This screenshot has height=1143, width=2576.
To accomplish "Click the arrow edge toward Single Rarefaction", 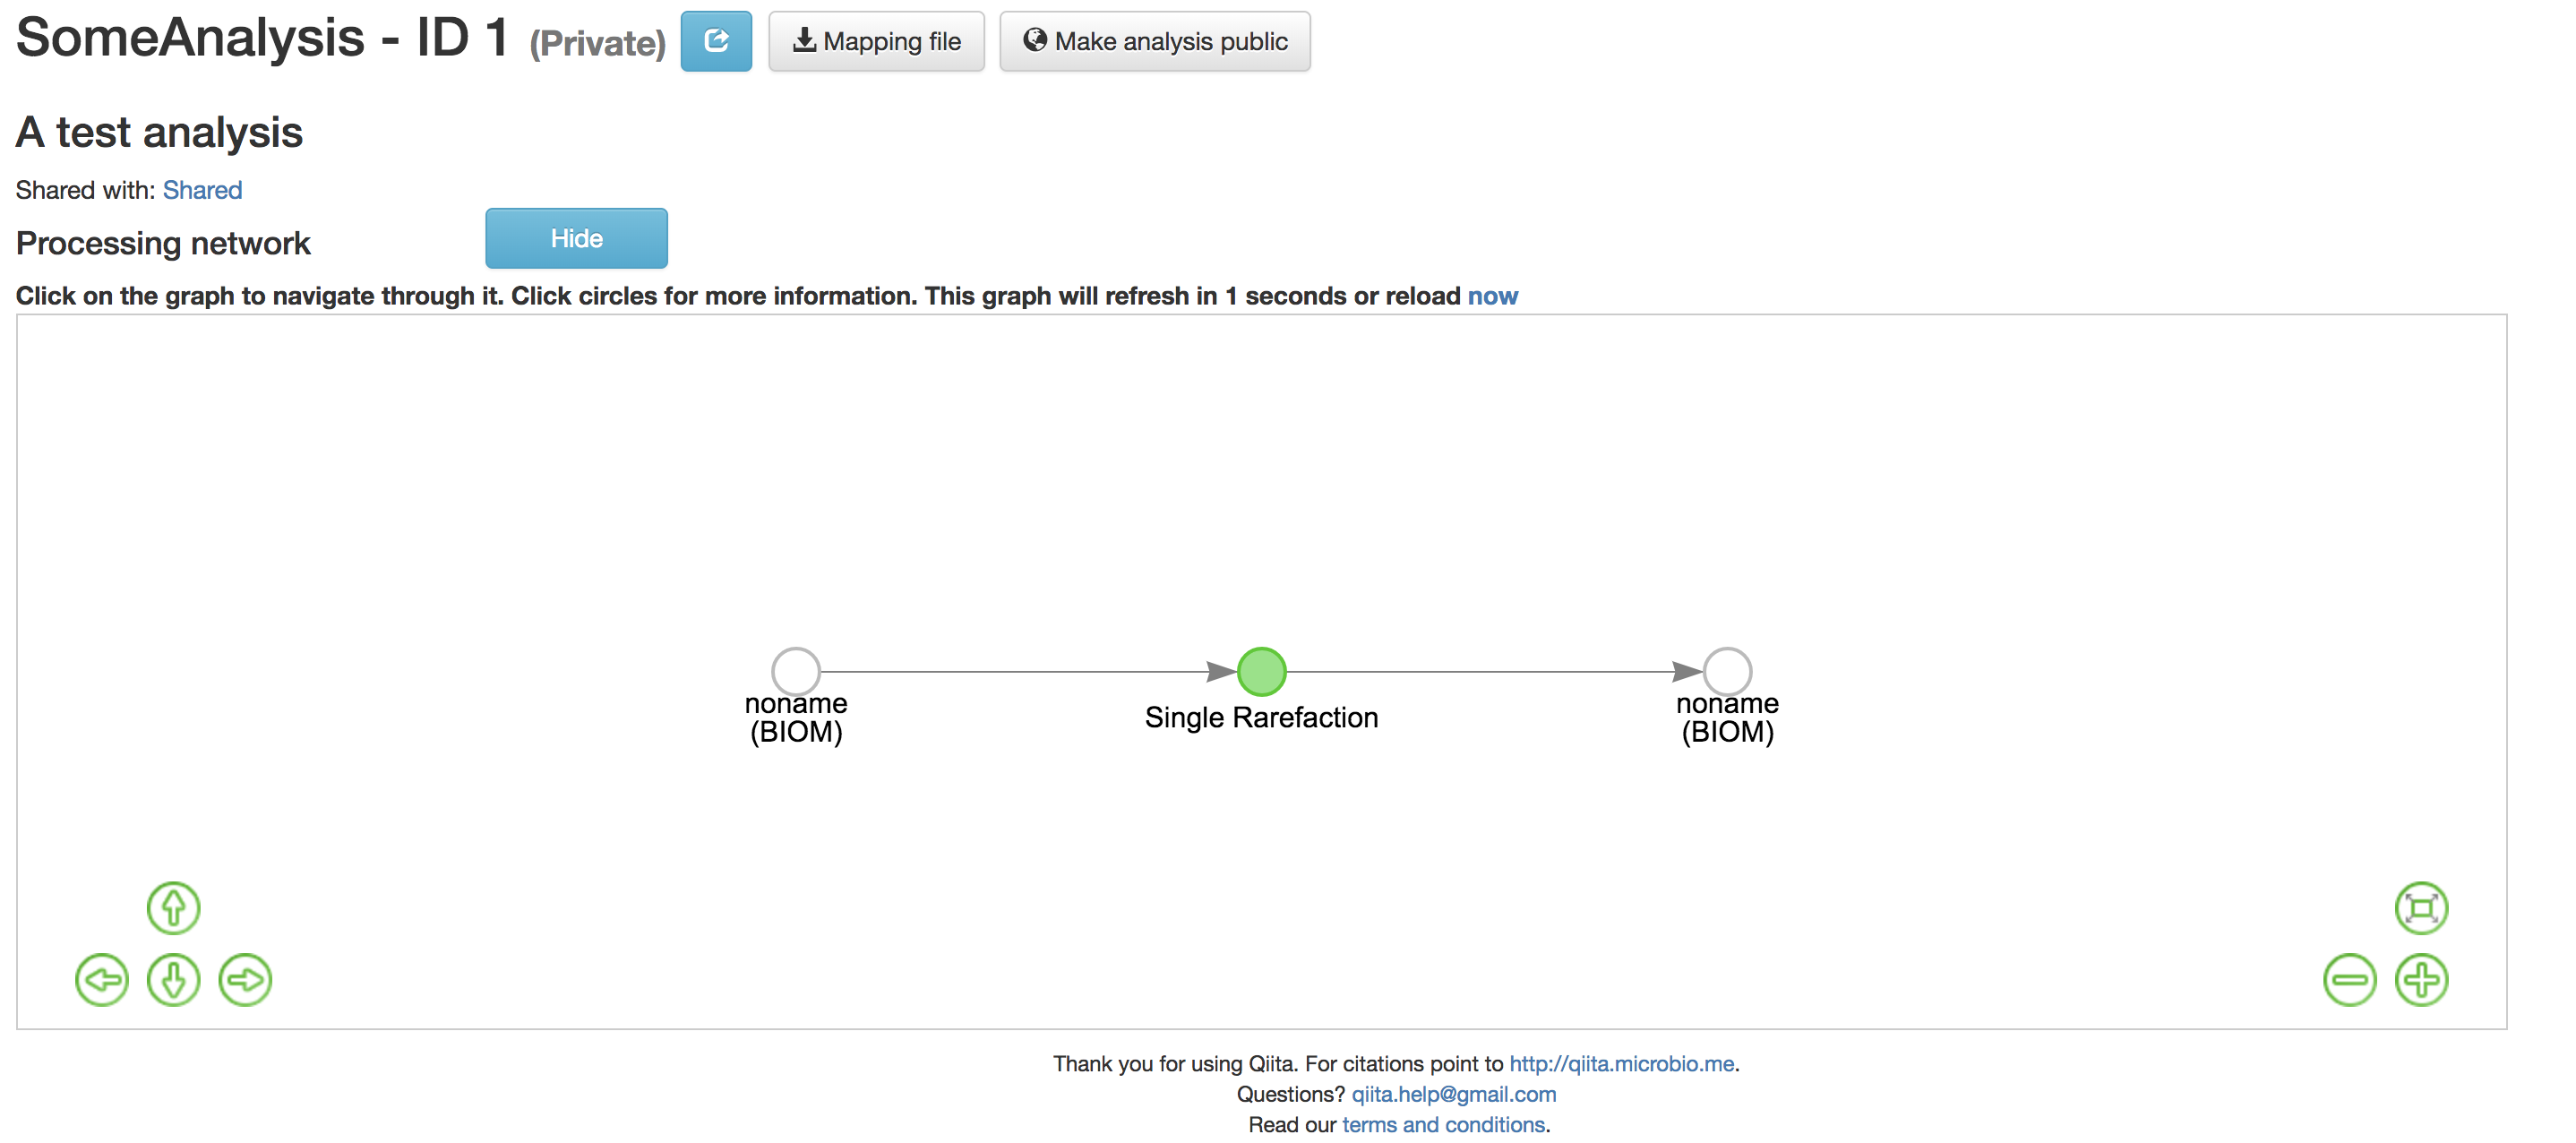I will click(x=1020, y=671).
